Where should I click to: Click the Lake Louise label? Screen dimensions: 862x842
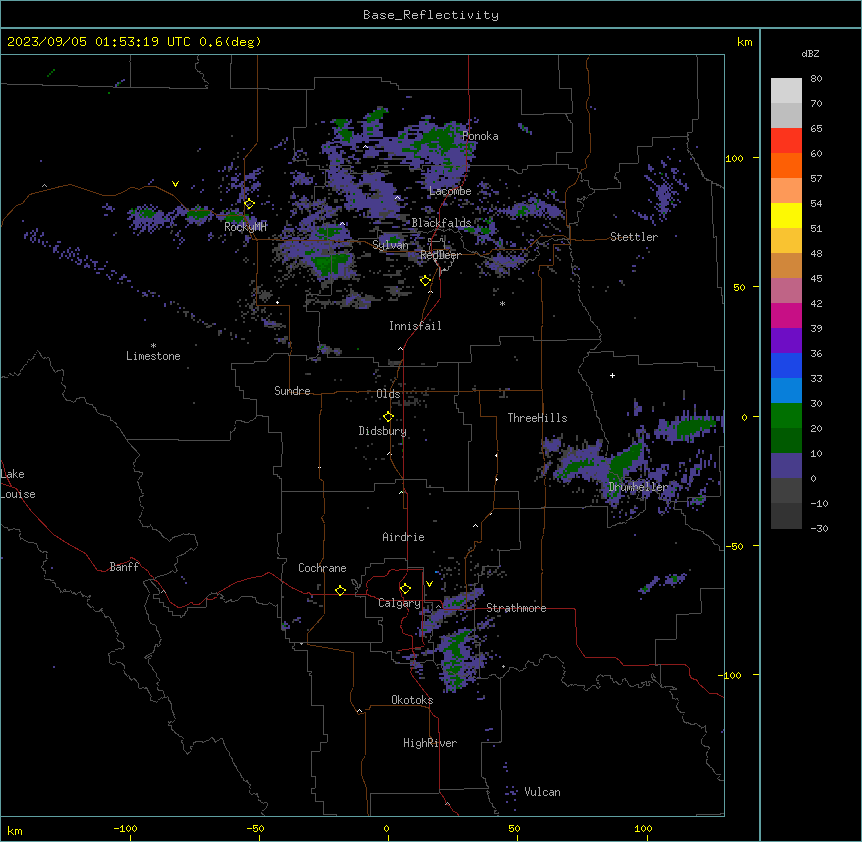[18, 484]
